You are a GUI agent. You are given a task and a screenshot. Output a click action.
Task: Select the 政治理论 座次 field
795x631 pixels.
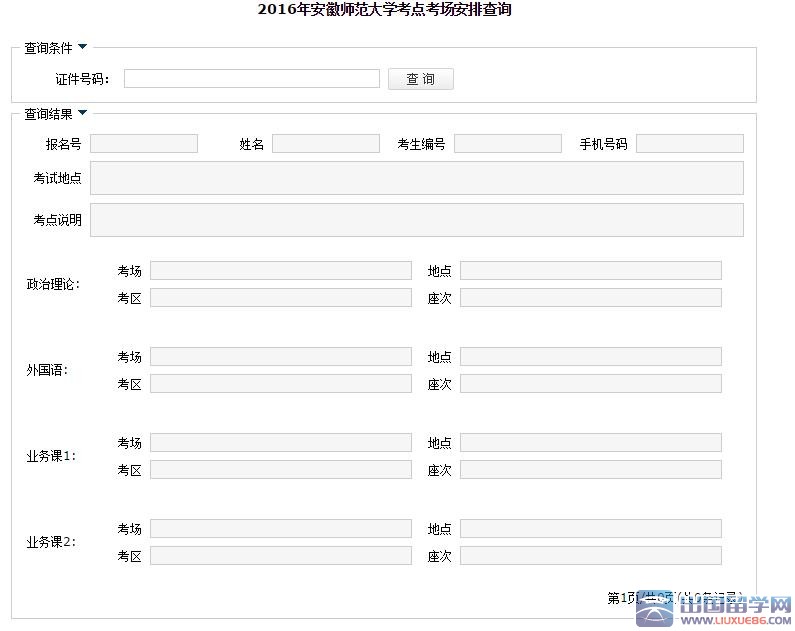[590, 298]
